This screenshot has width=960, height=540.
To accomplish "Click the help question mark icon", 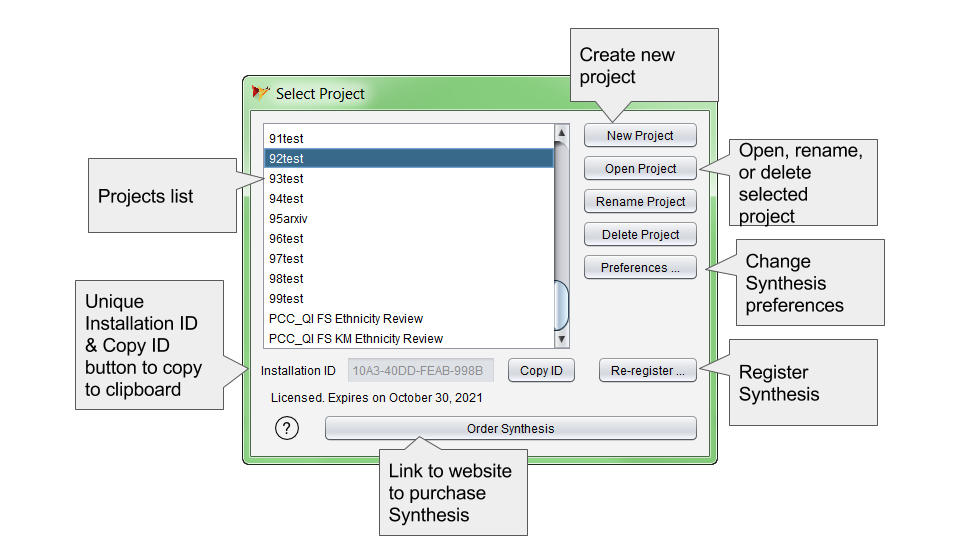I will [287, 429].
